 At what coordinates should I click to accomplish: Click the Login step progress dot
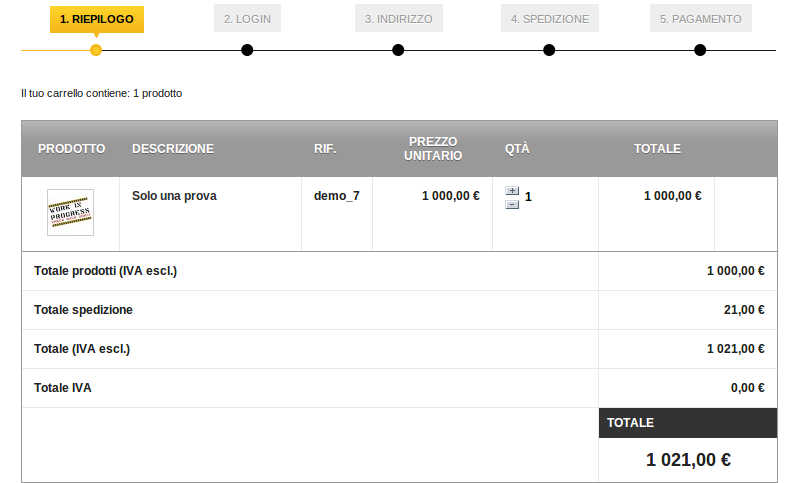click(247, 50)
